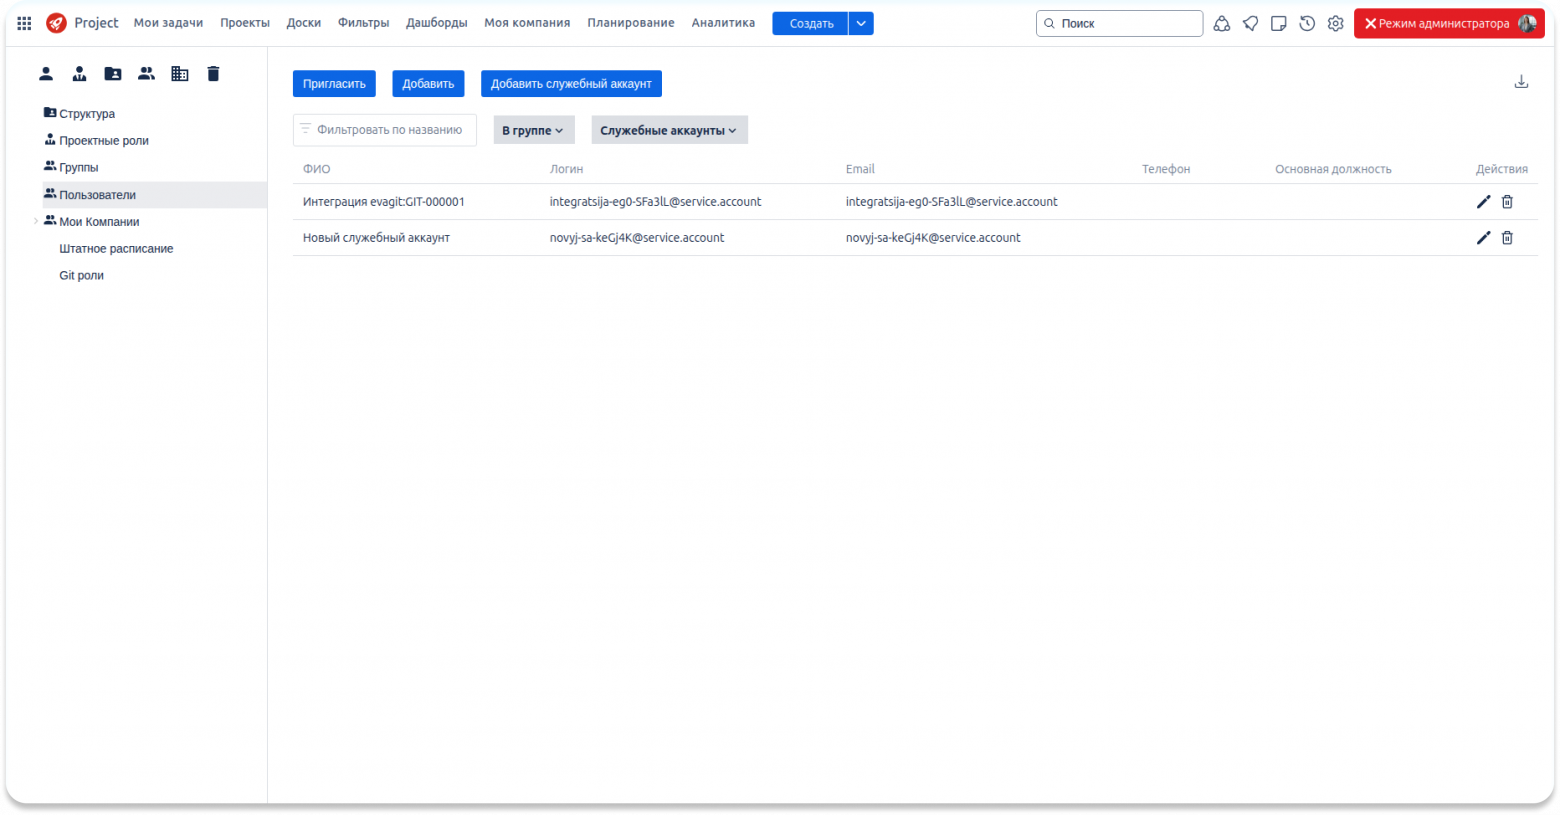Open the Моя компания menu
This screenshot has height=815, width=1560.
[x=527, y=23]
